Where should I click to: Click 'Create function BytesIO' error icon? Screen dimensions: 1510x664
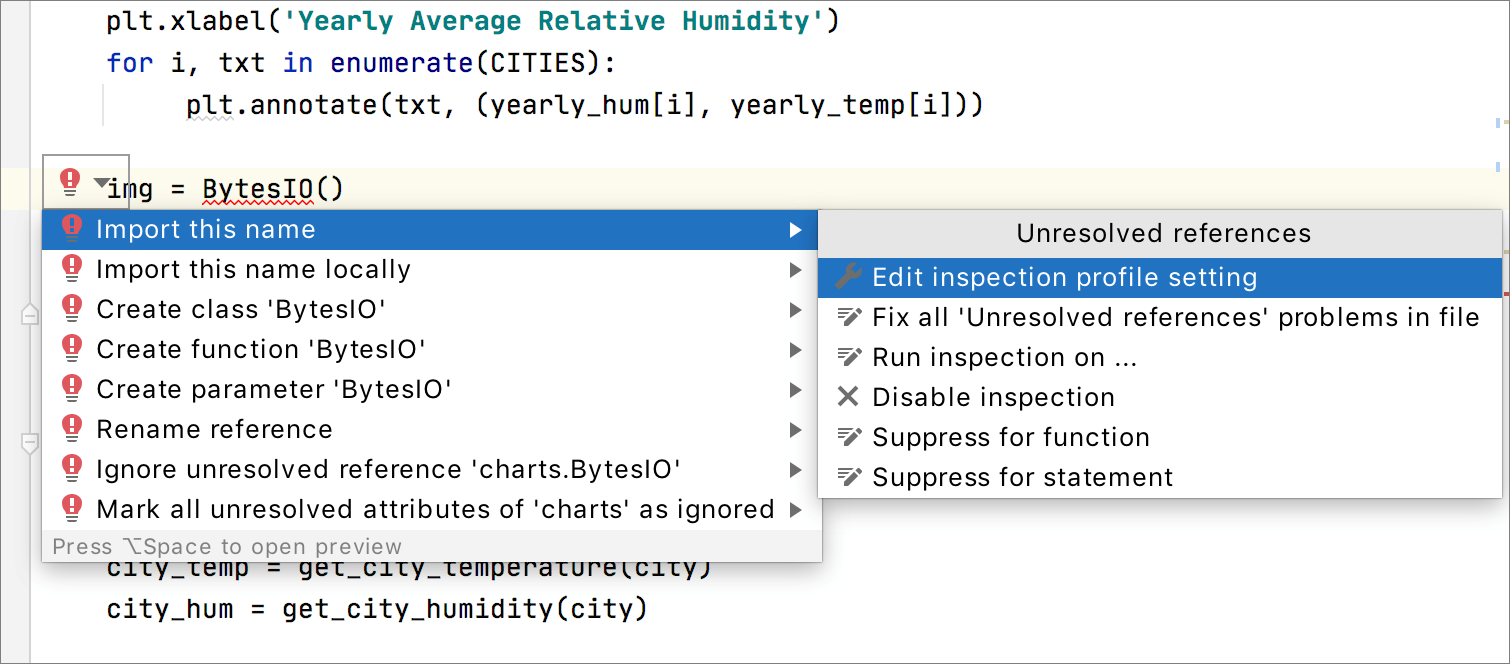coord(72,349)
